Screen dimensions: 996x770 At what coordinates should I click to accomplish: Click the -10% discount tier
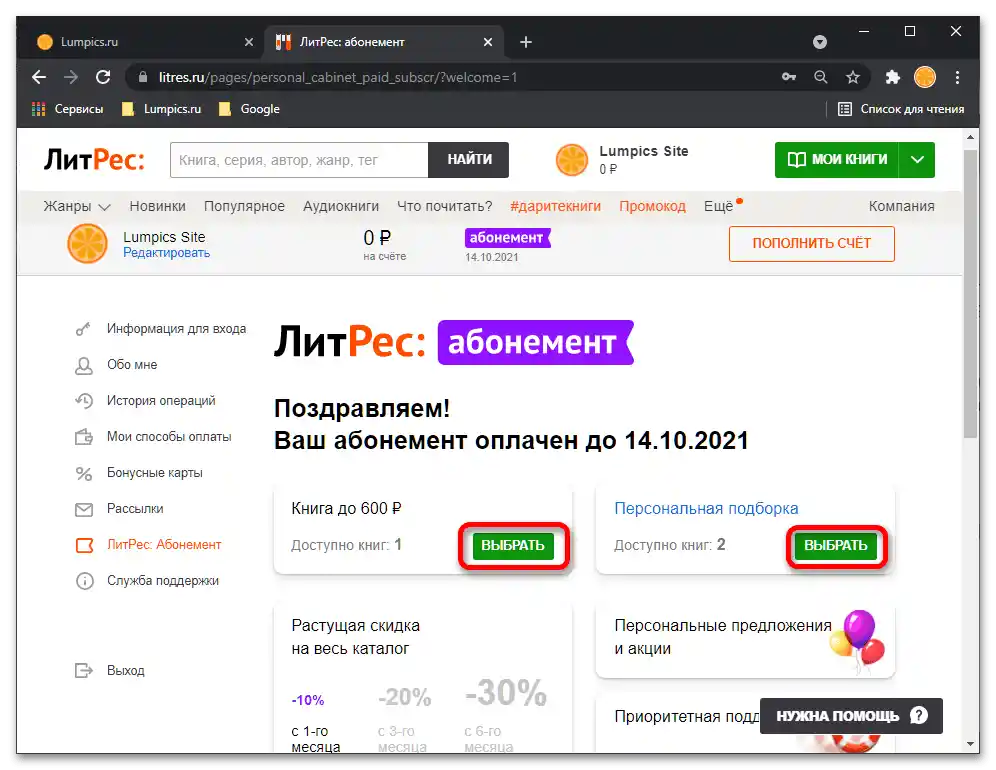click(308, 700)
